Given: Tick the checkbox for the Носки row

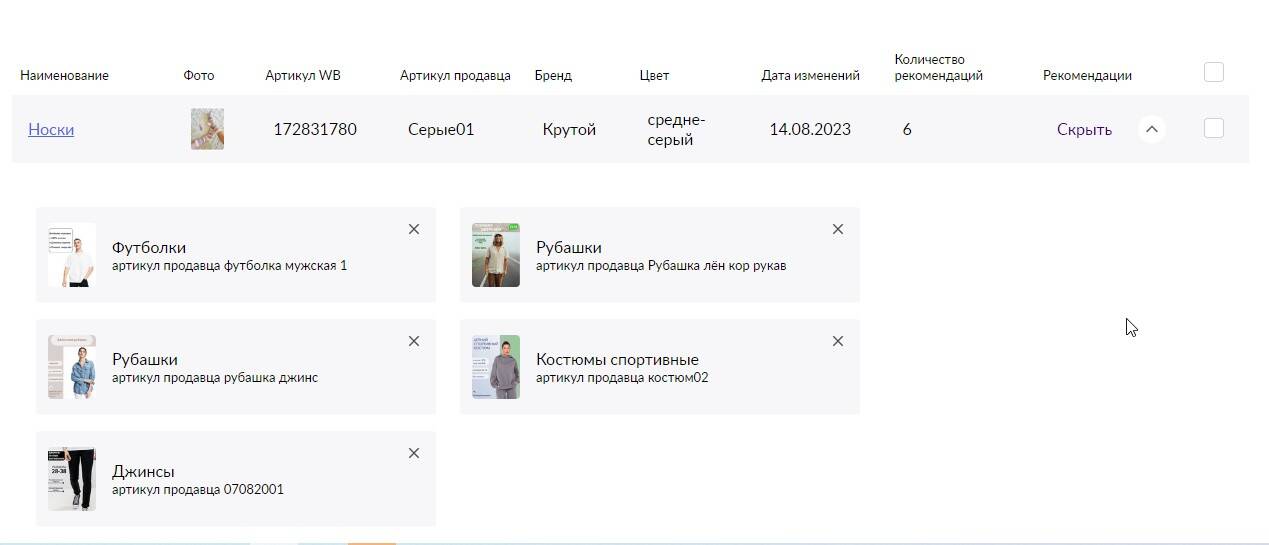Looking at the screenshot, I should point(1214,128).
